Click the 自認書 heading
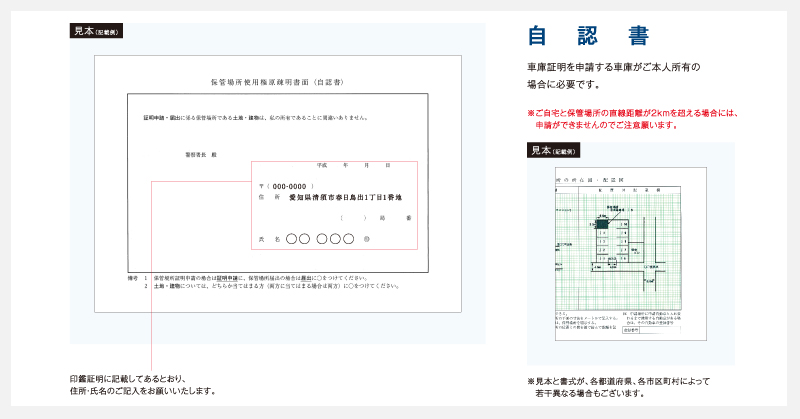Image resolution: width=800 pixels, height=419 pixels. [588, 36]
